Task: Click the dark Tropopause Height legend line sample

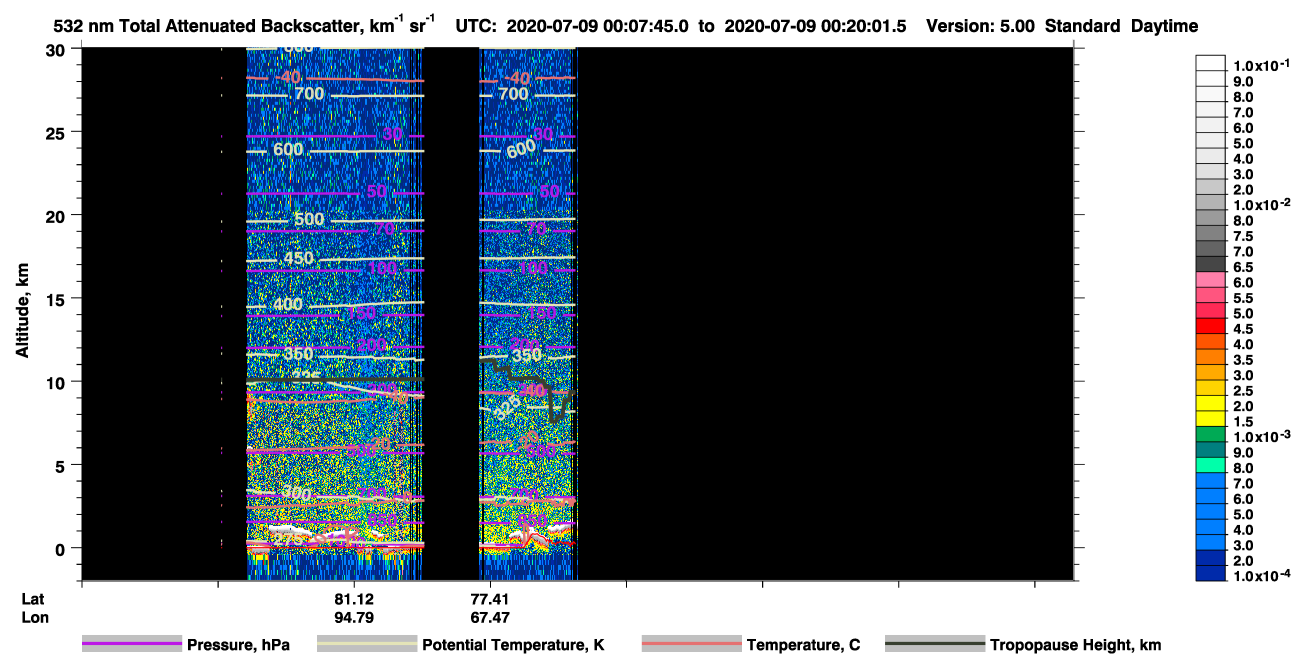Action: point(935,644)
